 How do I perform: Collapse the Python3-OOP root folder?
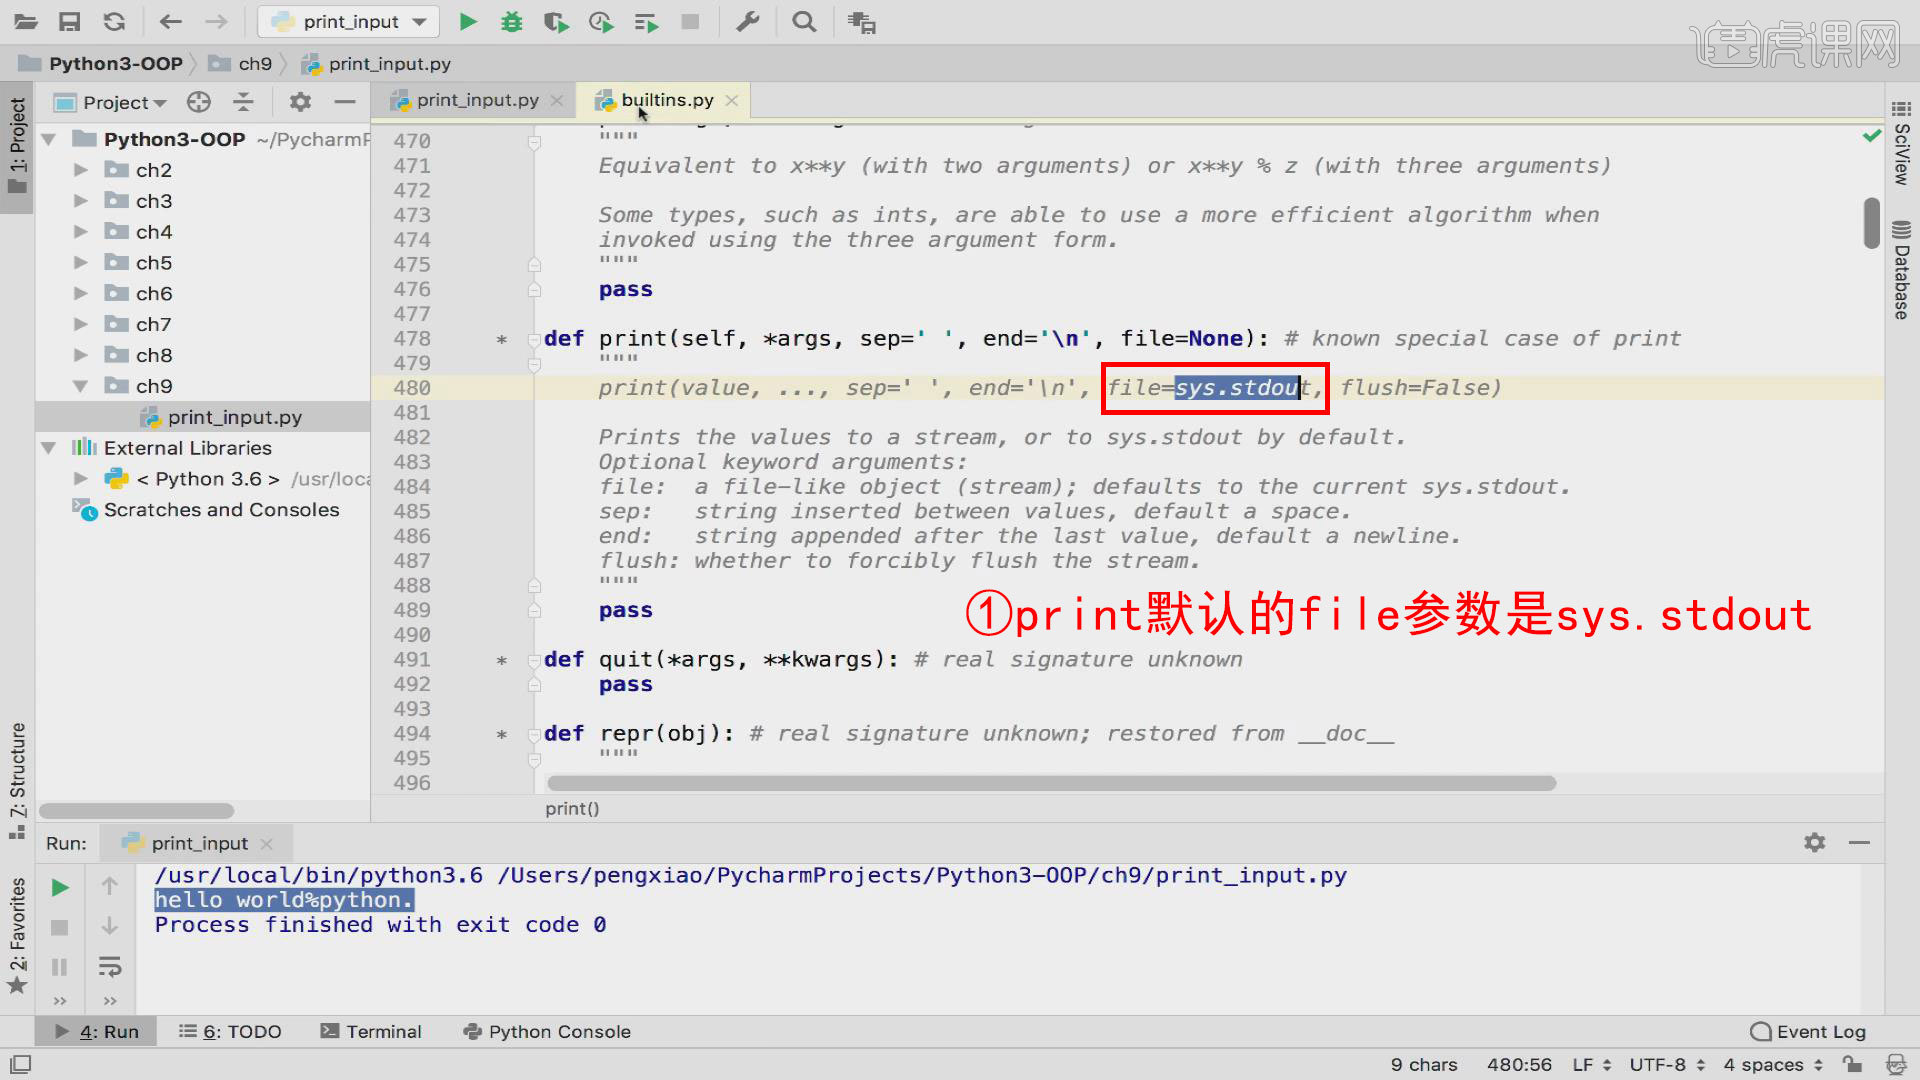tap(48, 139)
